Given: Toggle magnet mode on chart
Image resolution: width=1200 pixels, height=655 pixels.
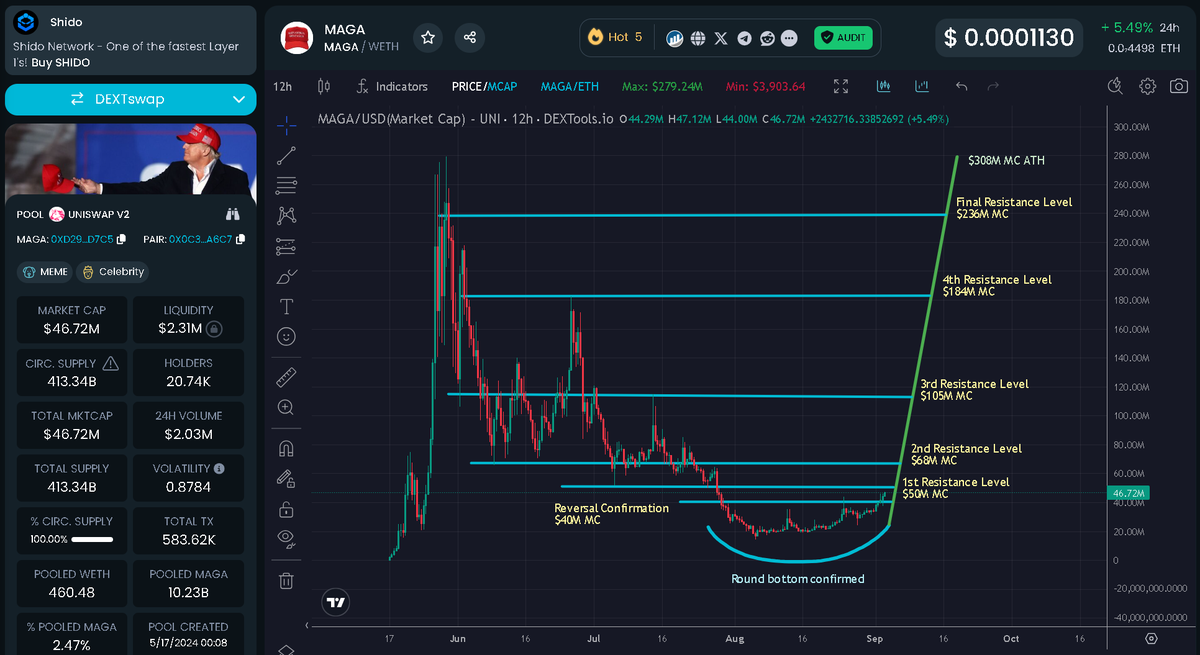Looking at the screenshot, I should (x=287, y=448).
